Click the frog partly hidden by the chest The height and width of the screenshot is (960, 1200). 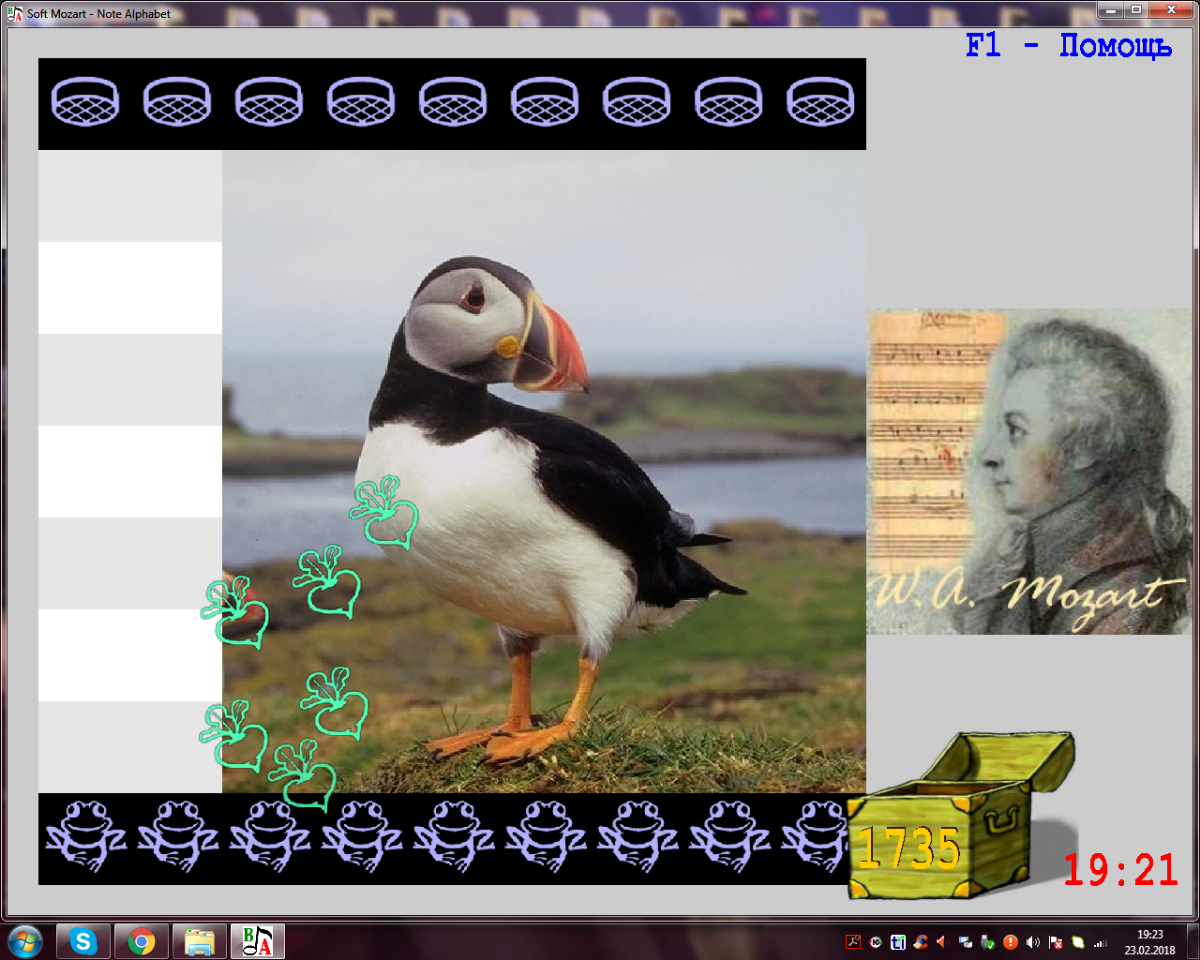tap(814, 836)
